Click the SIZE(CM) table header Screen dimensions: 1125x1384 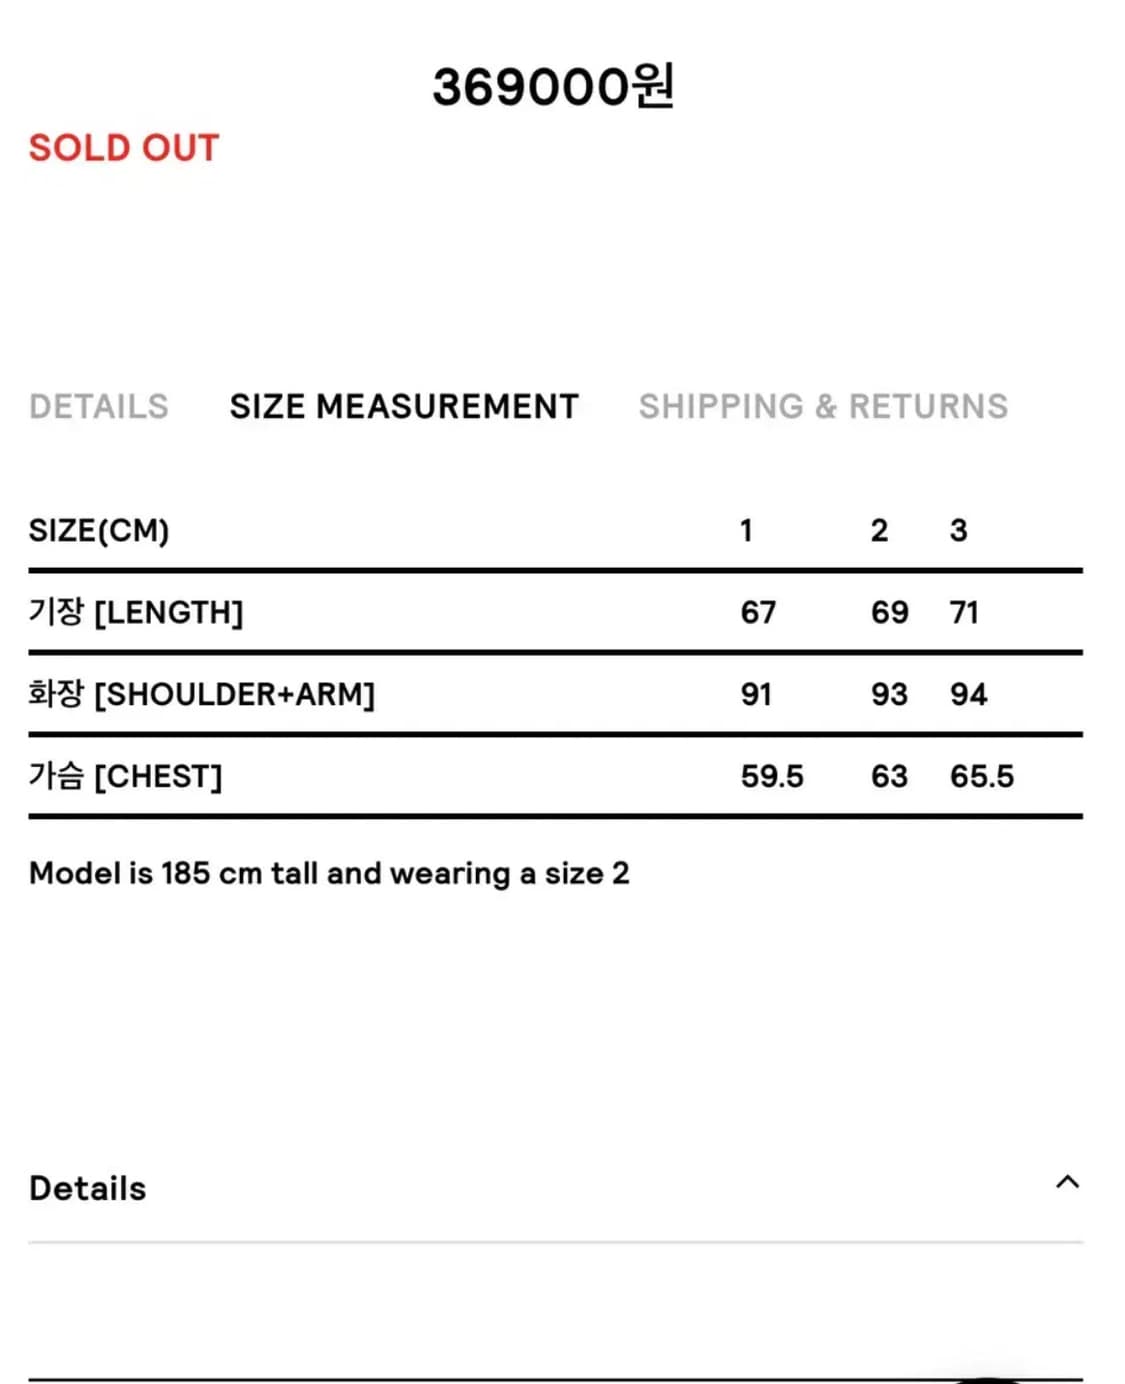point(99,530)
